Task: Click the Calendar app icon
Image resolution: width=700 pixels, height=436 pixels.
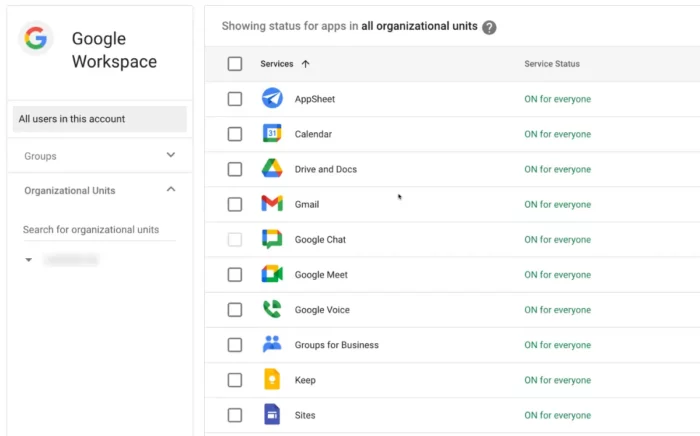Action: tap(272, 133)
